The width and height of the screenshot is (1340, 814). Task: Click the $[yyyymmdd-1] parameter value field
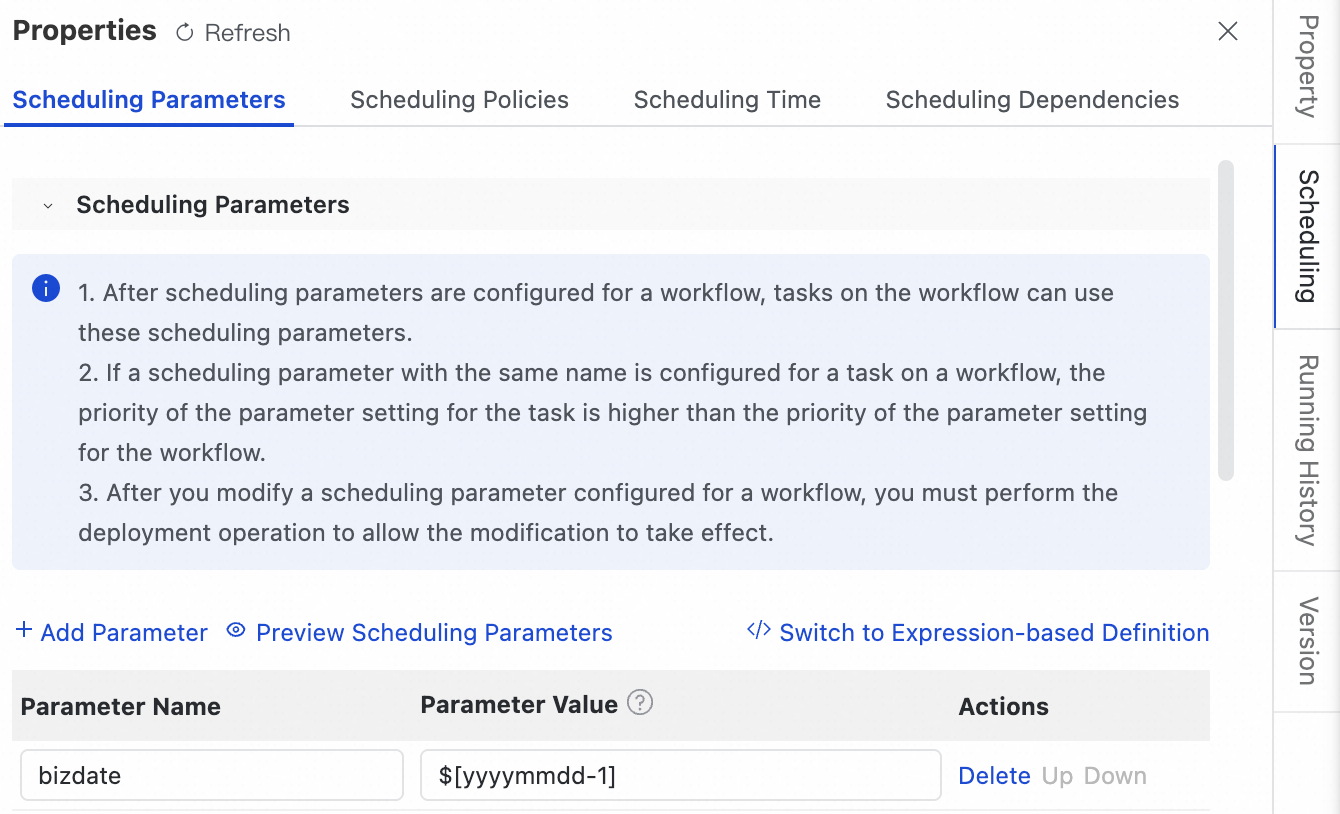[680, 776]
